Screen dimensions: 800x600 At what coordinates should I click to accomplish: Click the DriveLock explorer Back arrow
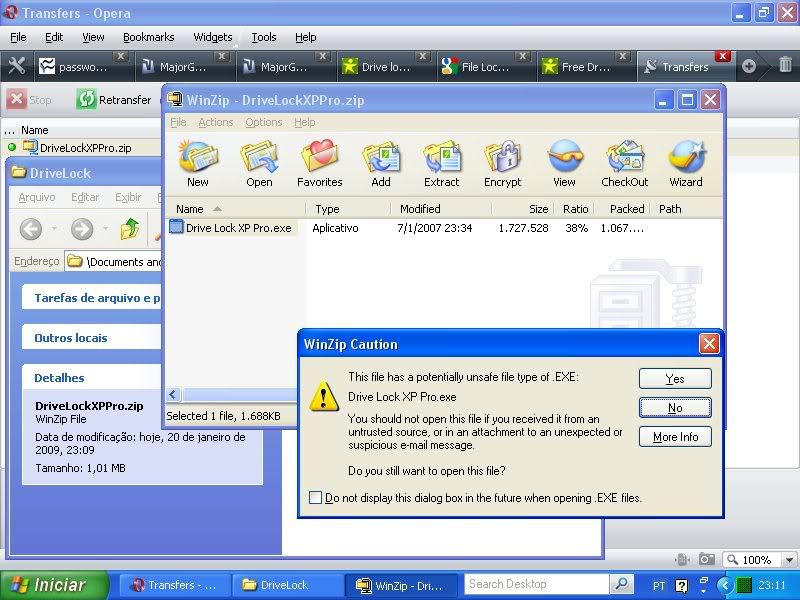point(31,229)
